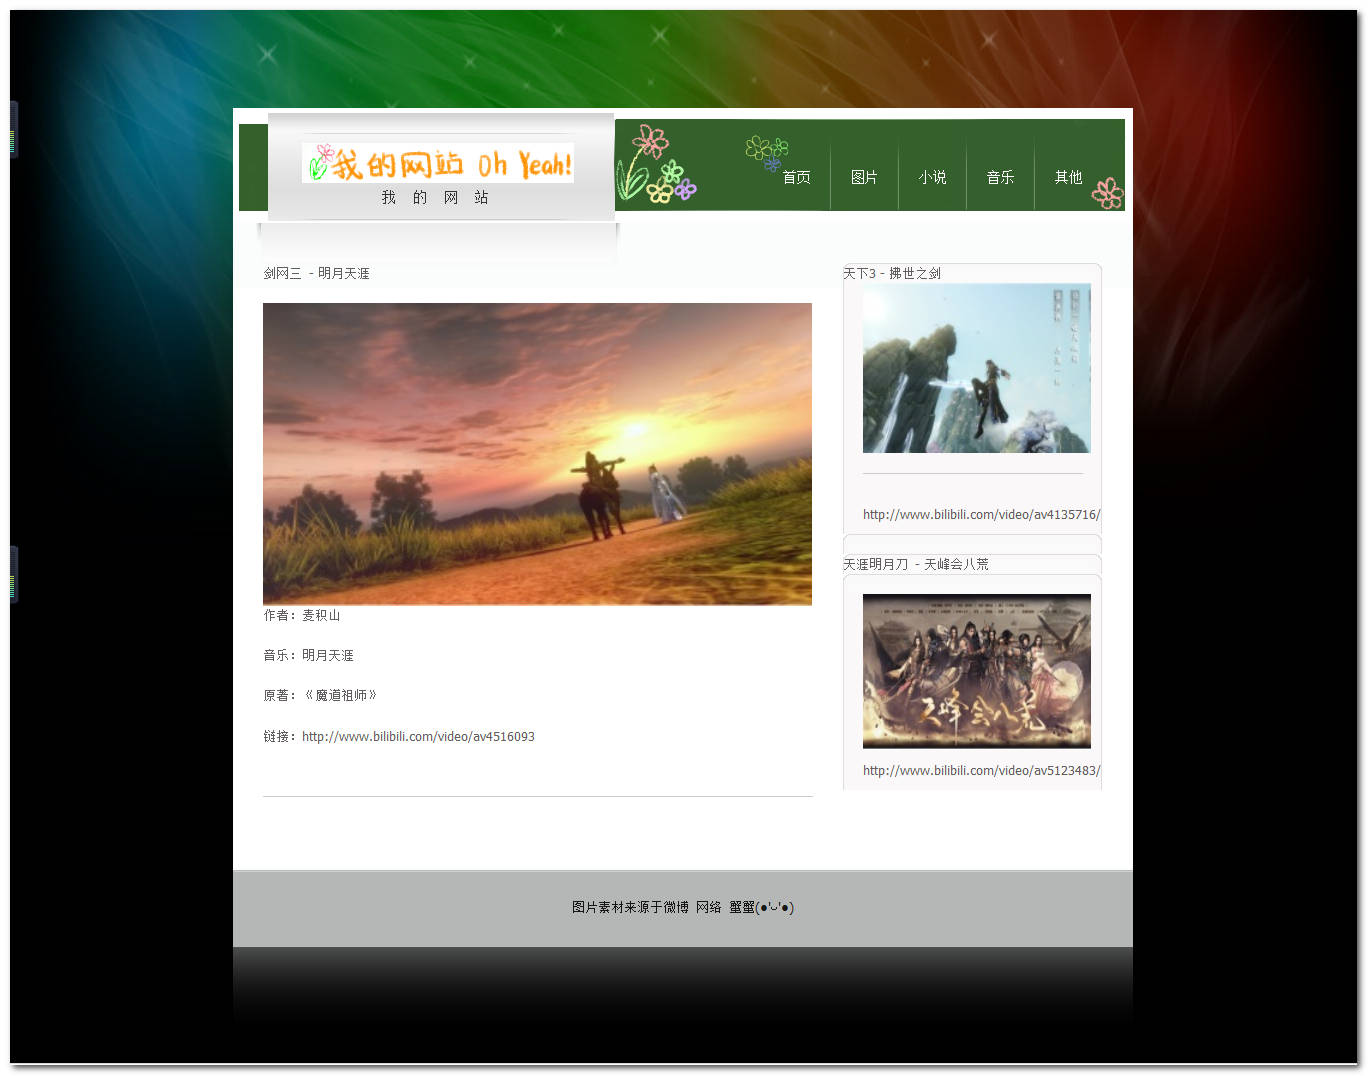Open the 小说 menu item
The image size is (1368, 1076).
[x=932, y=177]
